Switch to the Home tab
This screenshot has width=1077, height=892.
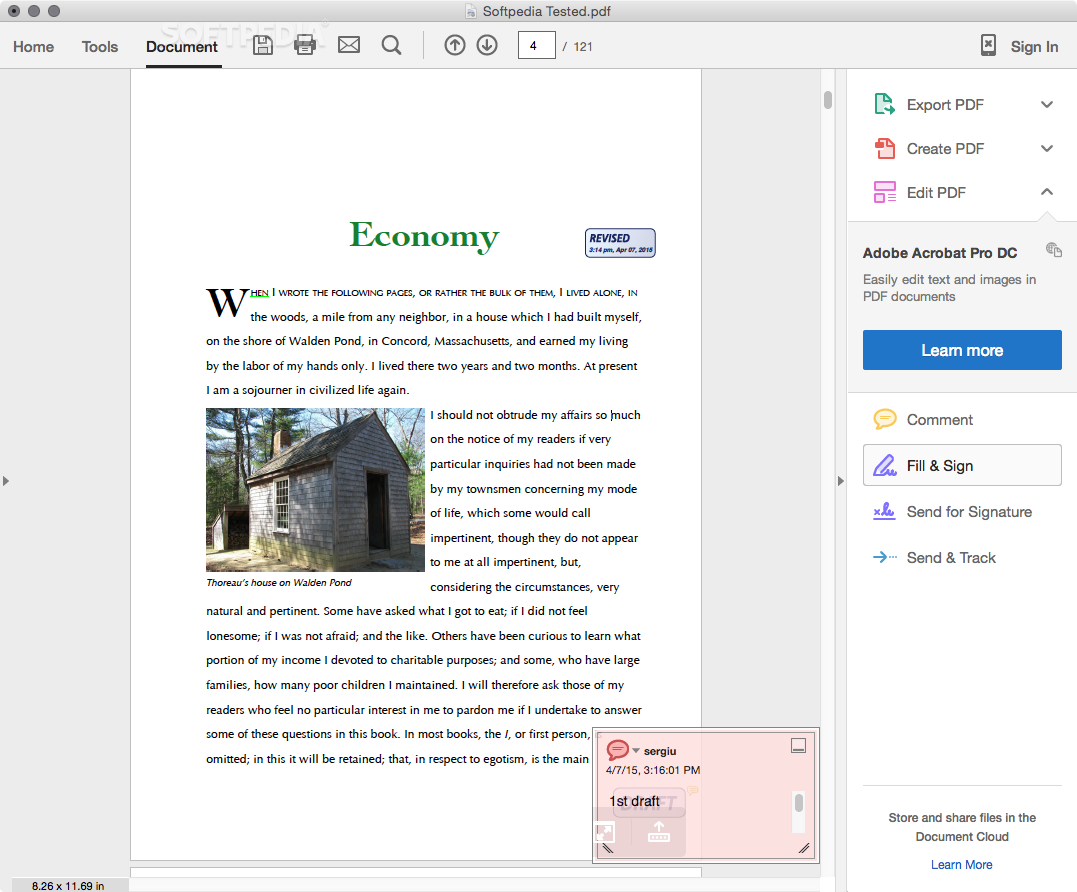(34, 47)
